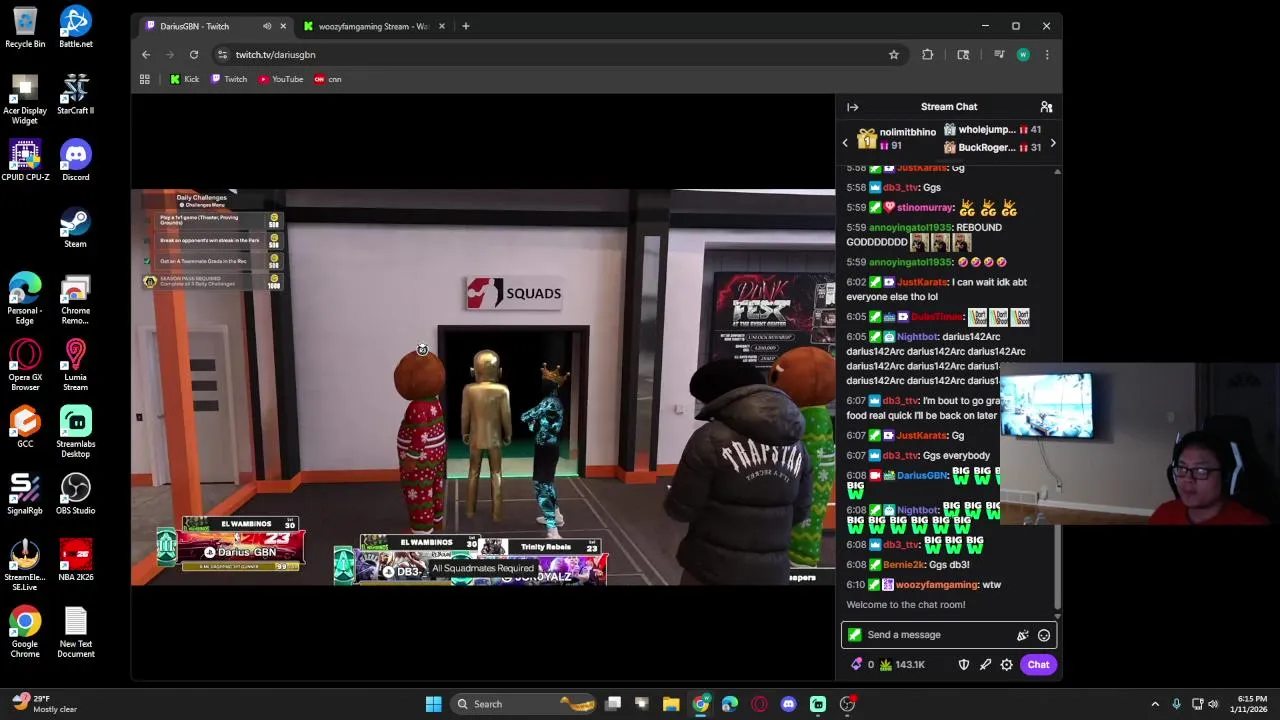
Task: Open the chat community users list
Action: 1046,107
